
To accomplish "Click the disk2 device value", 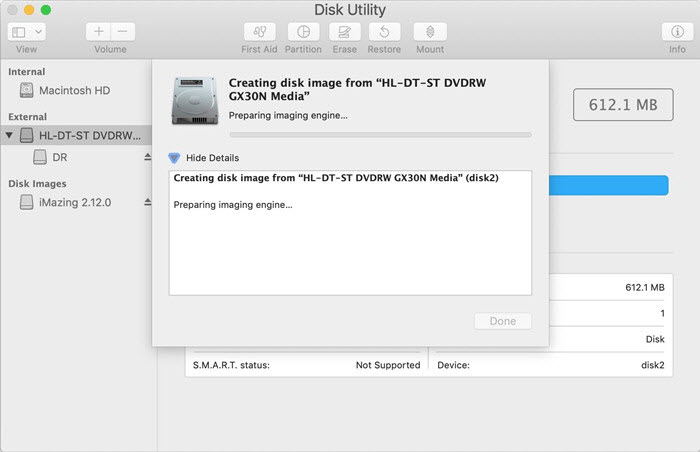I will [653, 365].
